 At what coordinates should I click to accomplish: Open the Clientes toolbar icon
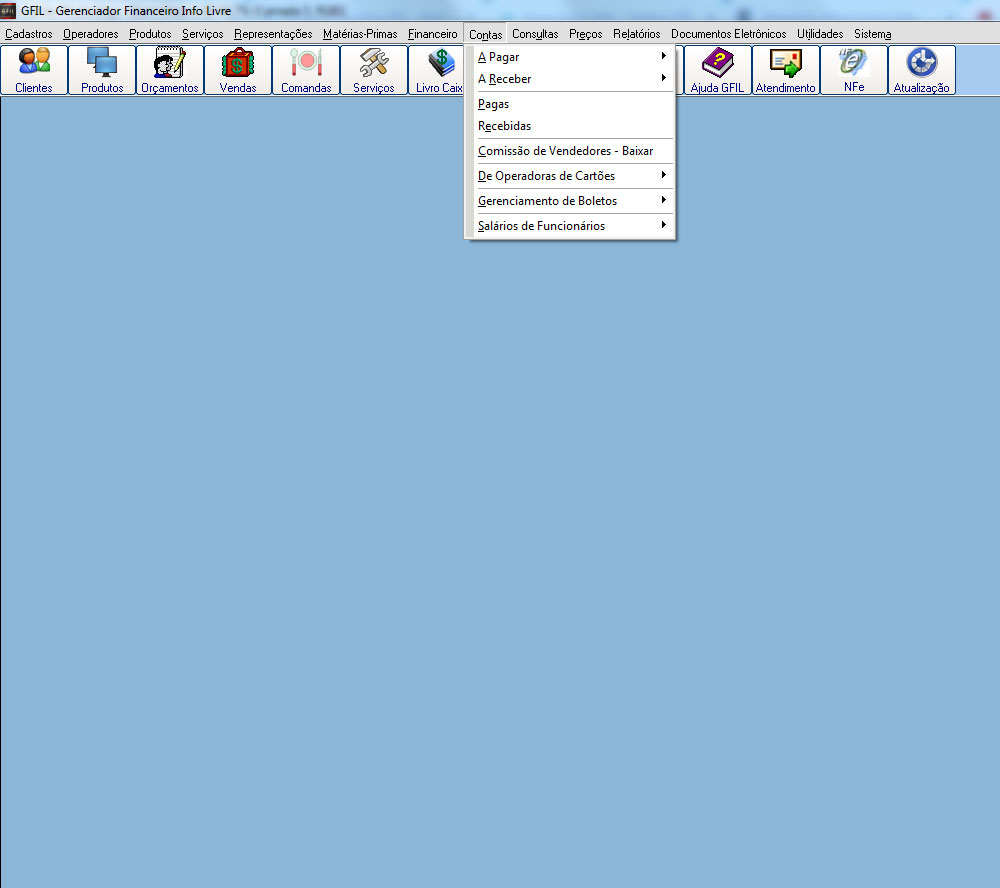(34, 70)
